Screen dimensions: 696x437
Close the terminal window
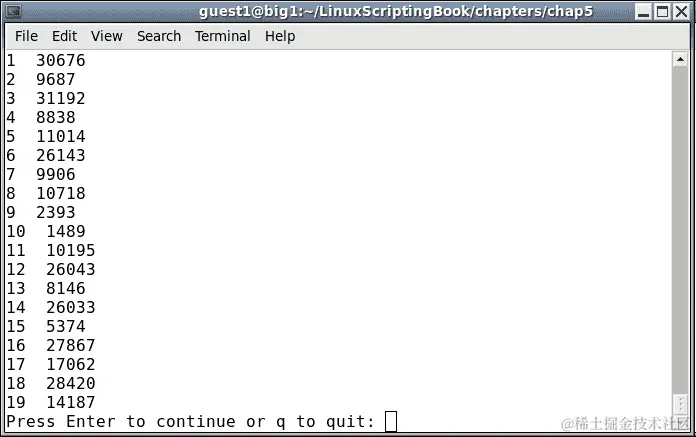point(681,12)
